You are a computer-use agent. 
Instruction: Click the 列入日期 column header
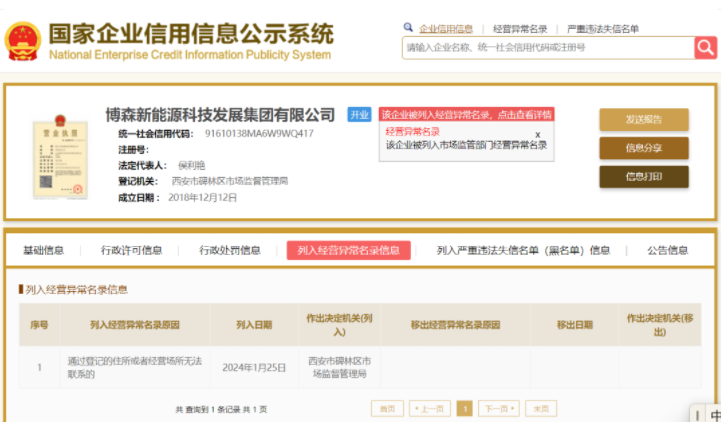254,325
